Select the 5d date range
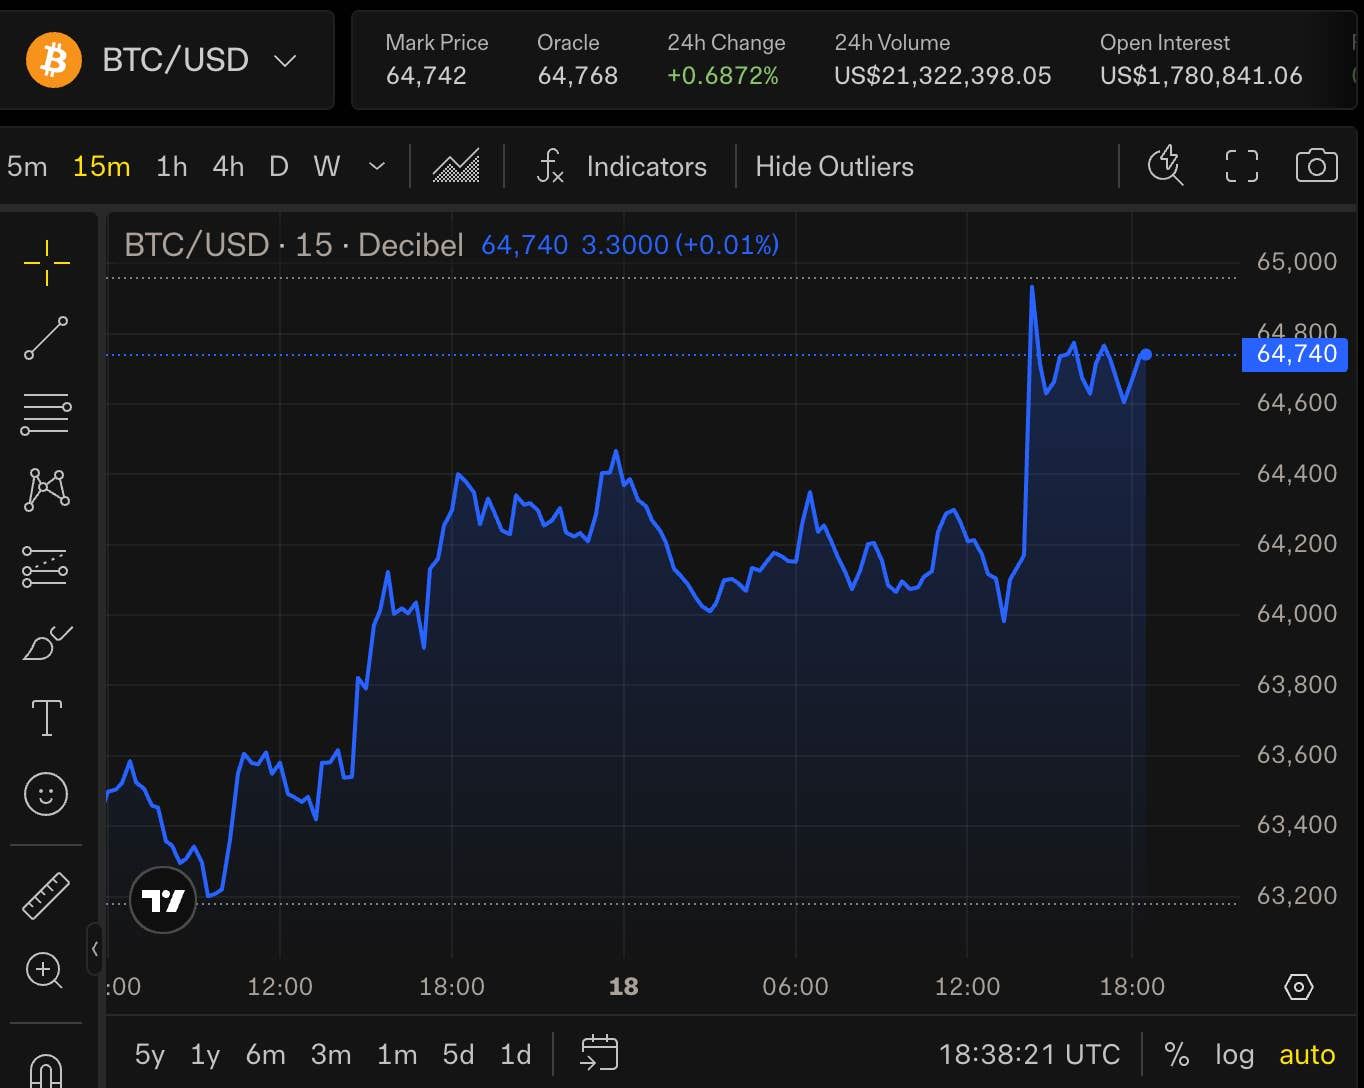1364x1088 pixels. (458, 1055)
